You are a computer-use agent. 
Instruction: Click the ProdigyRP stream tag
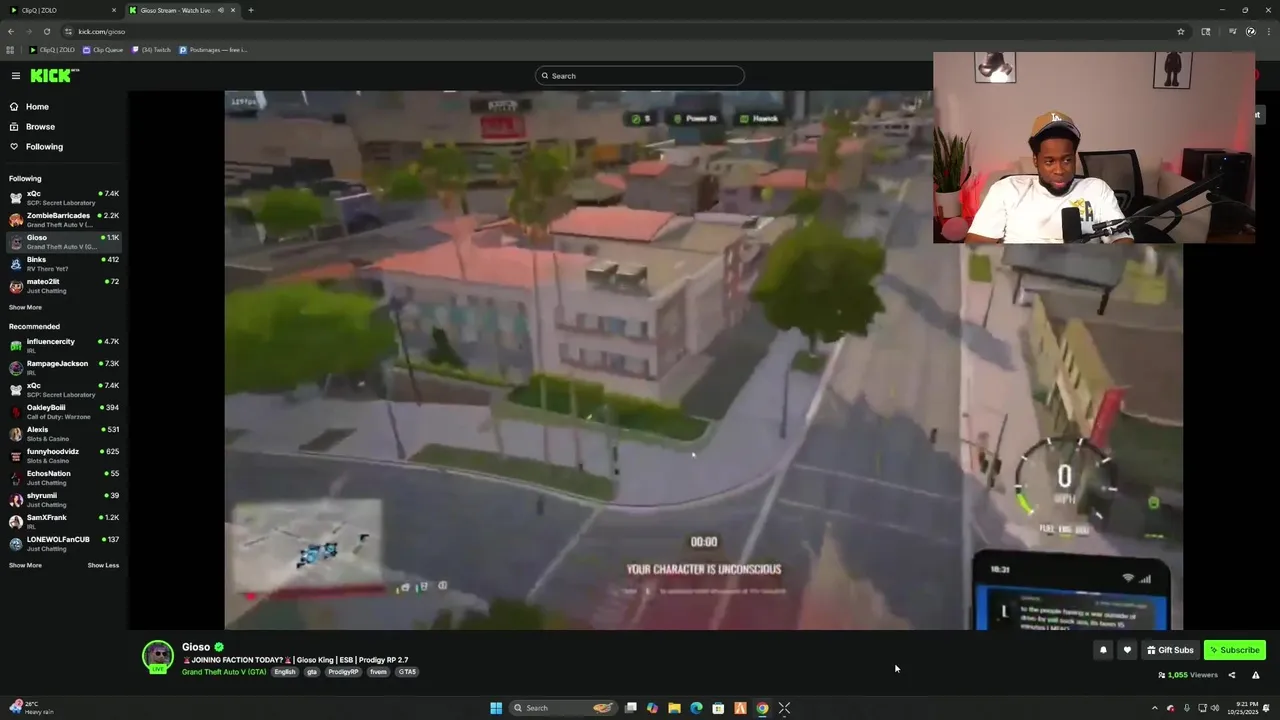point(343,672)
